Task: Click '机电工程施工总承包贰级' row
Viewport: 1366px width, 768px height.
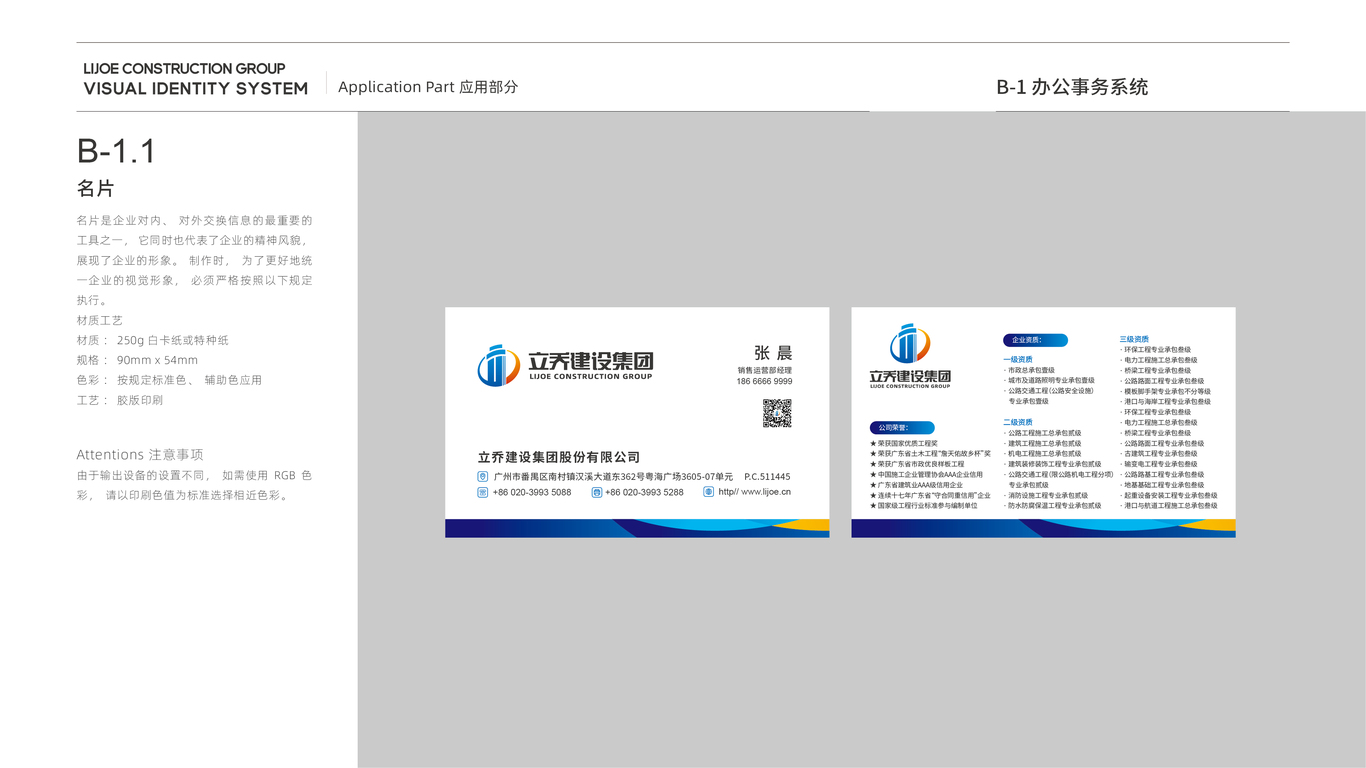Action: point(1042,454)
